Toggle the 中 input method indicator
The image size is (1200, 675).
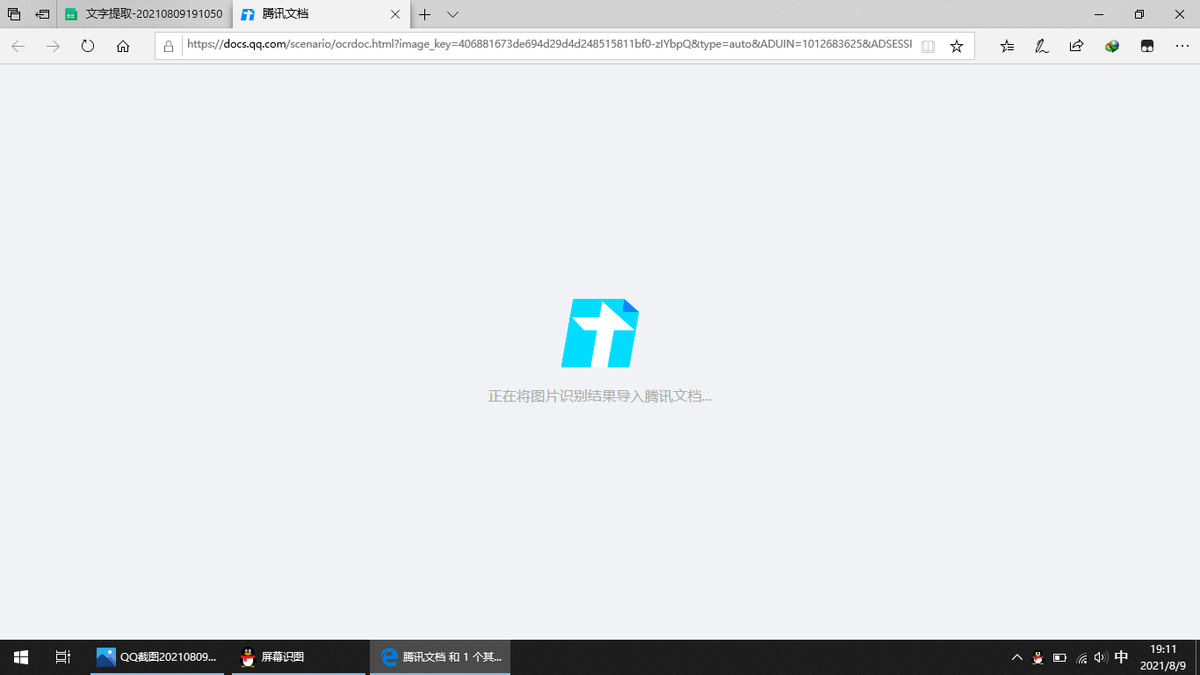tap(1122, 657)
